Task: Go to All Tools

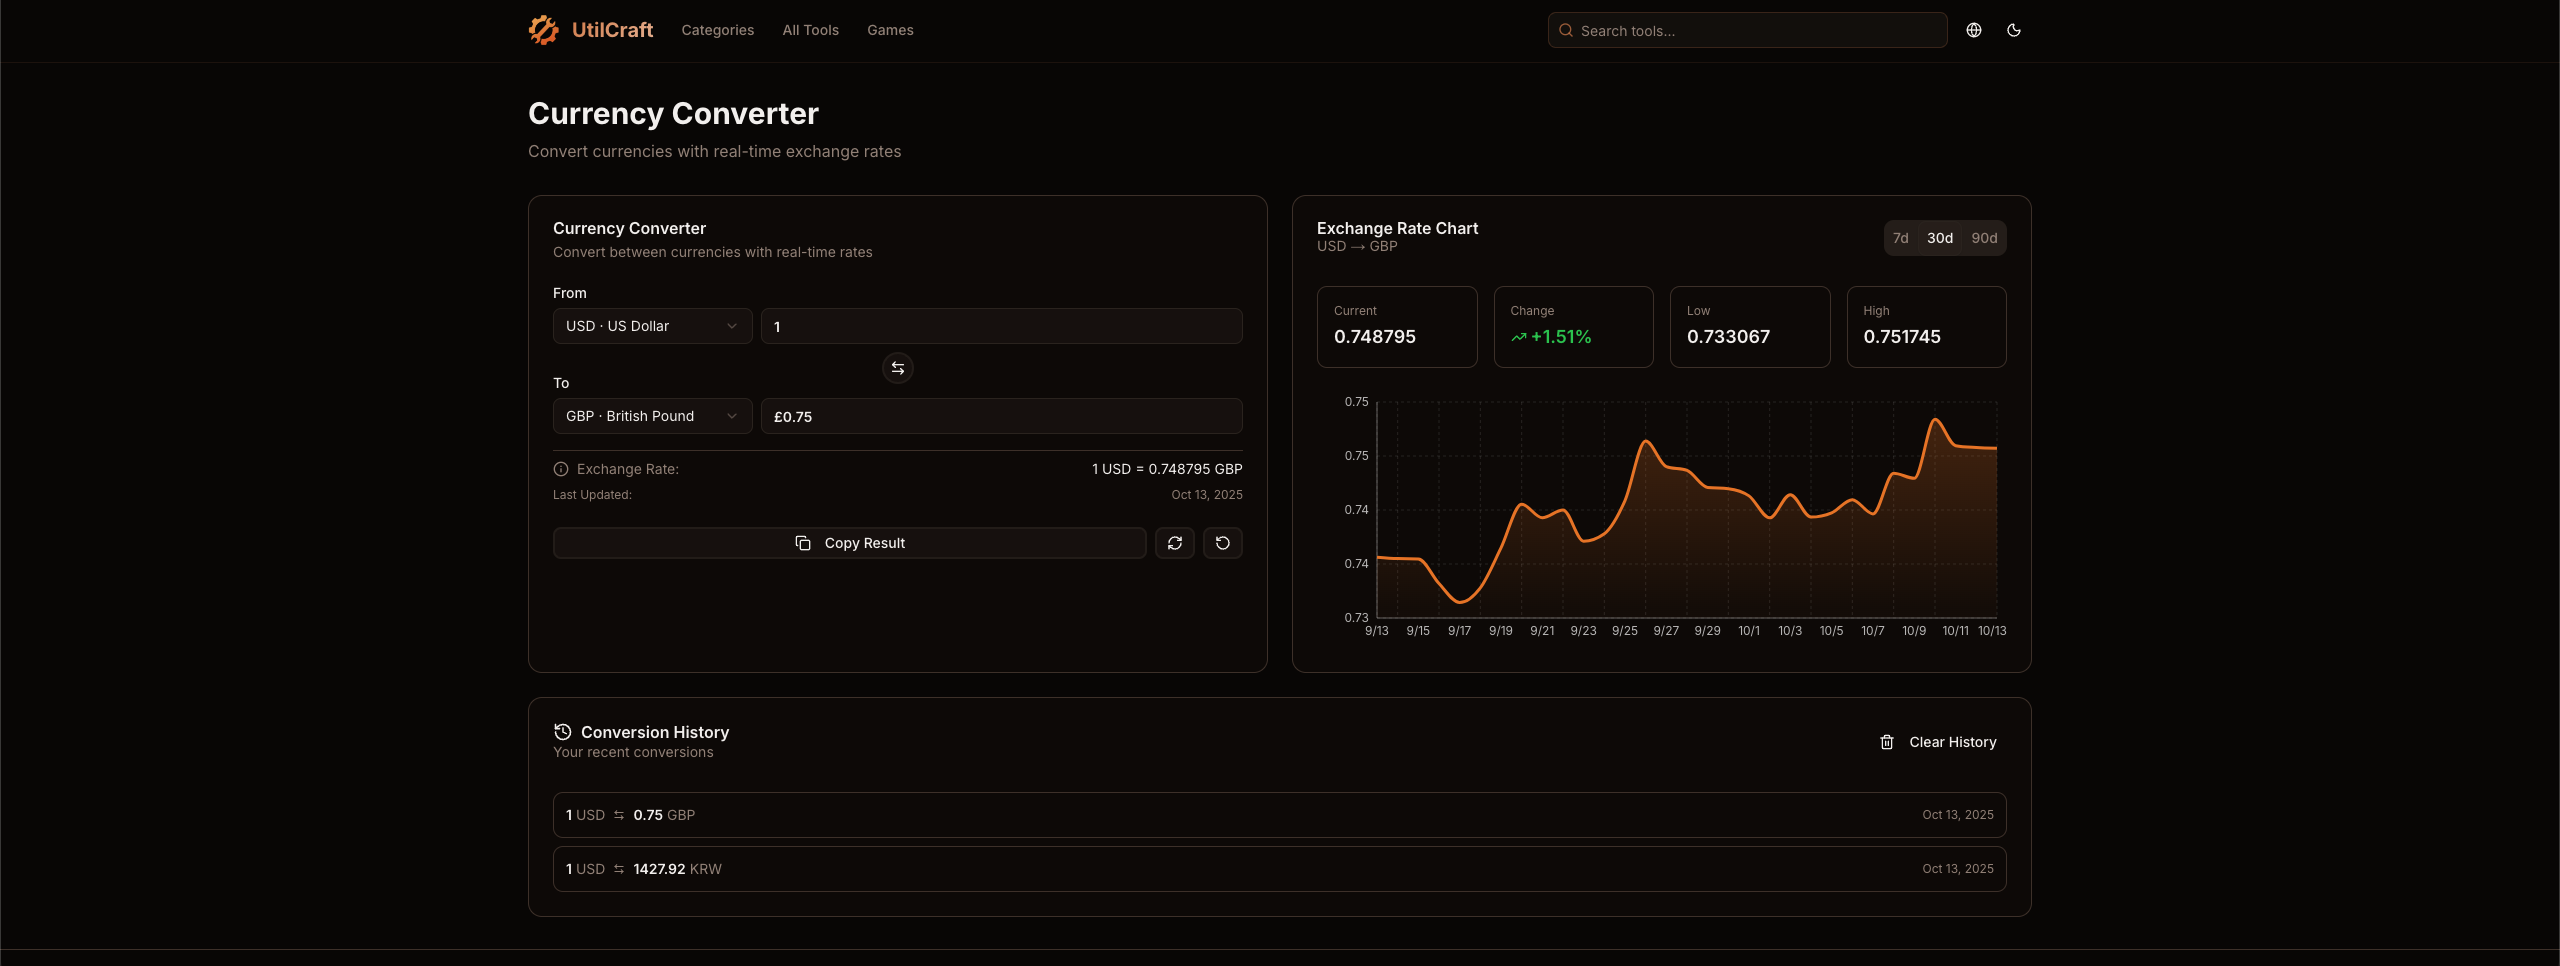Action: [x=811, y=30]
